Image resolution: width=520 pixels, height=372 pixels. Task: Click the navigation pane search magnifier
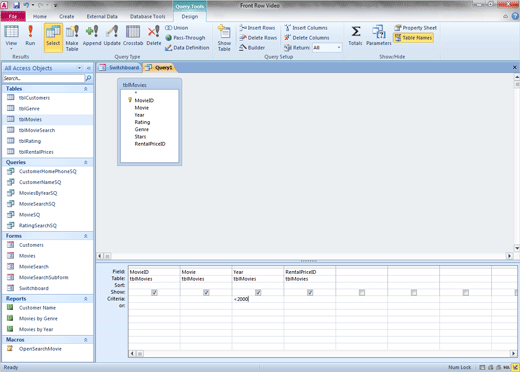(88, 78)
